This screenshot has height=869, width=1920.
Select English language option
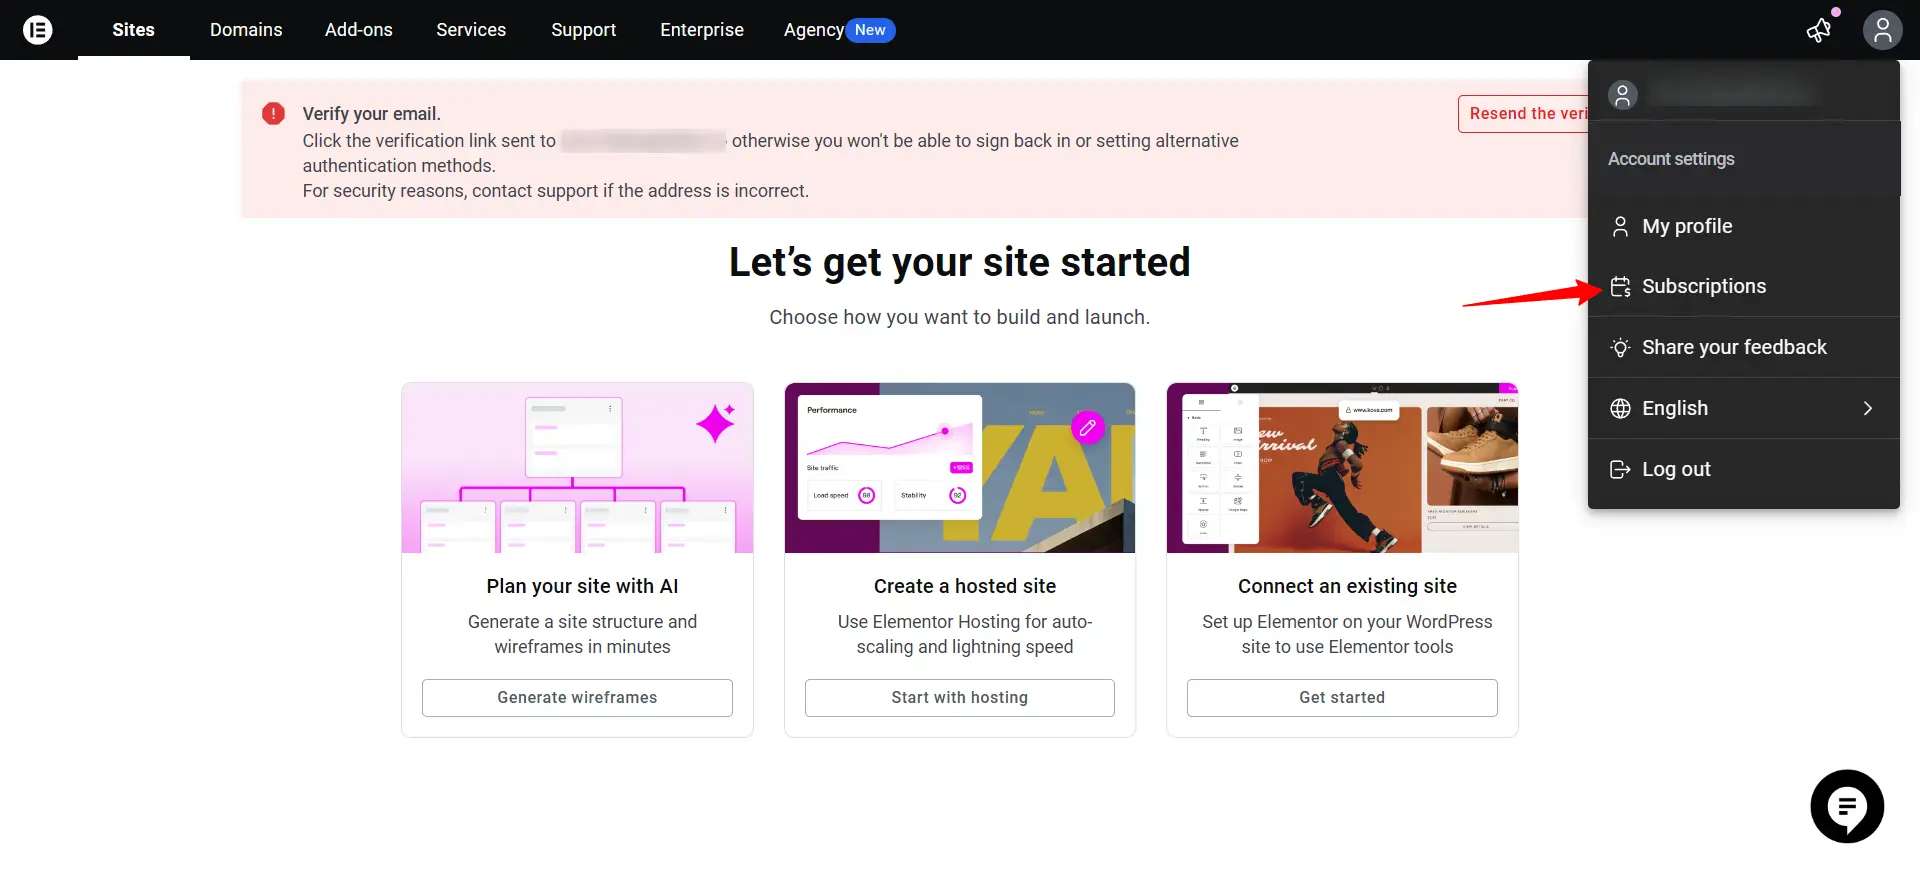point(1744,408)
